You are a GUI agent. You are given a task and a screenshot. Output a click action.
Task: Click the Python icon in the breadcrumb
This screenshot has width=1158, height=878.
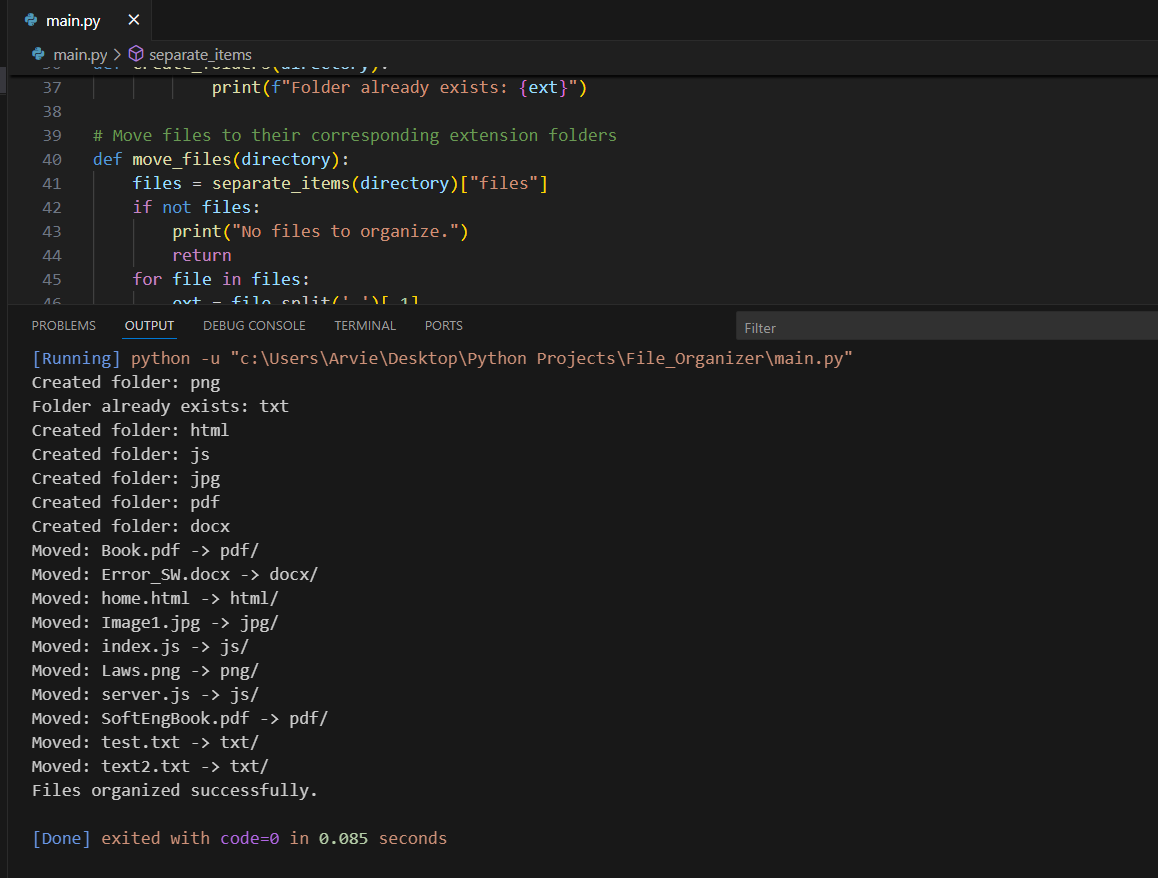[x=38, y=54]
